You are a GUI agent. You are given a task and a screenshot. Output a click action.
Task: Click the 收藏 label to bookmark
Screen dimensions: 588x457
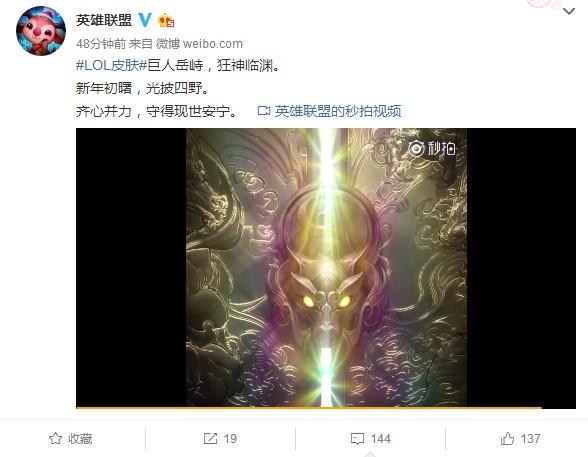coord(80,439)
